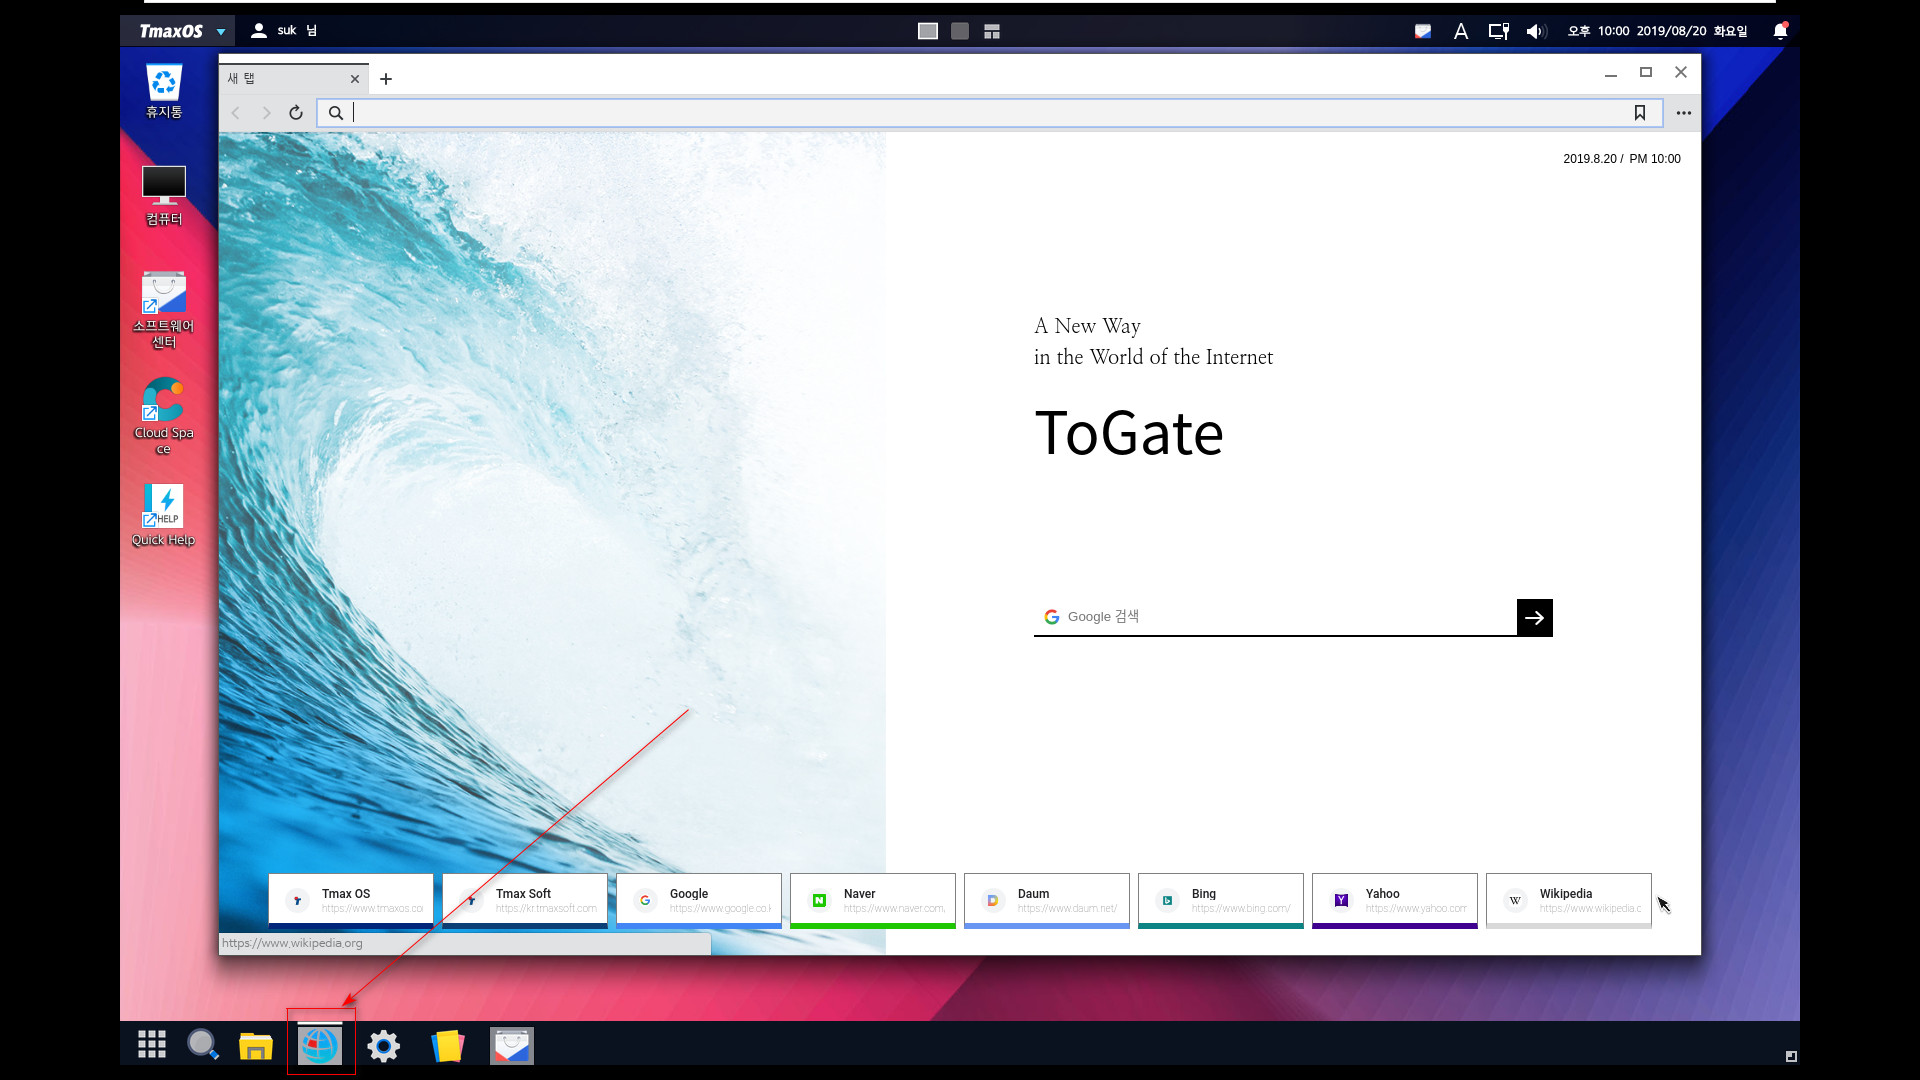Focus the Google search field
Screen dimensions: 1920x1080
coord(1275,617)
